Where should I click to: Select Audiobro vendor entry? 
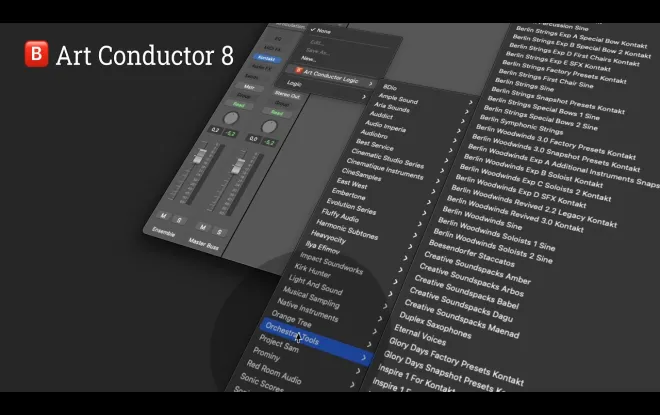374,134
